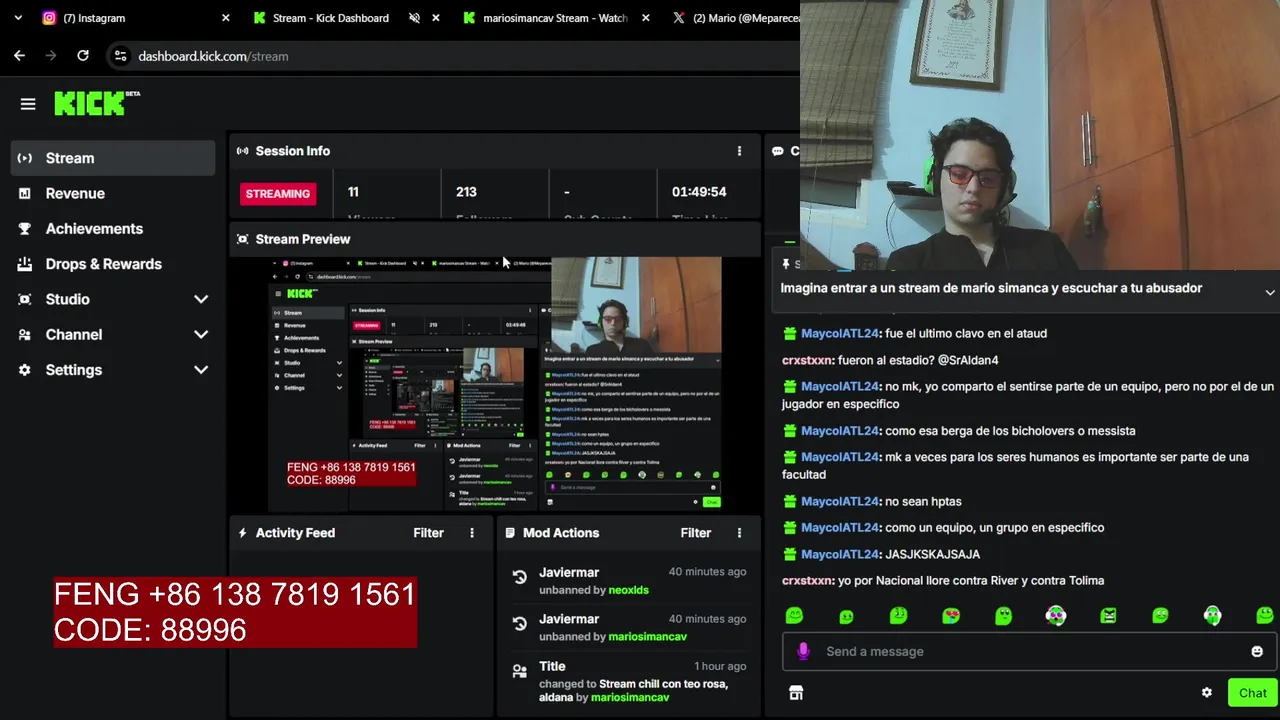Click the 213 followers count
1280x720 pixels.
(x=466, y=192)
